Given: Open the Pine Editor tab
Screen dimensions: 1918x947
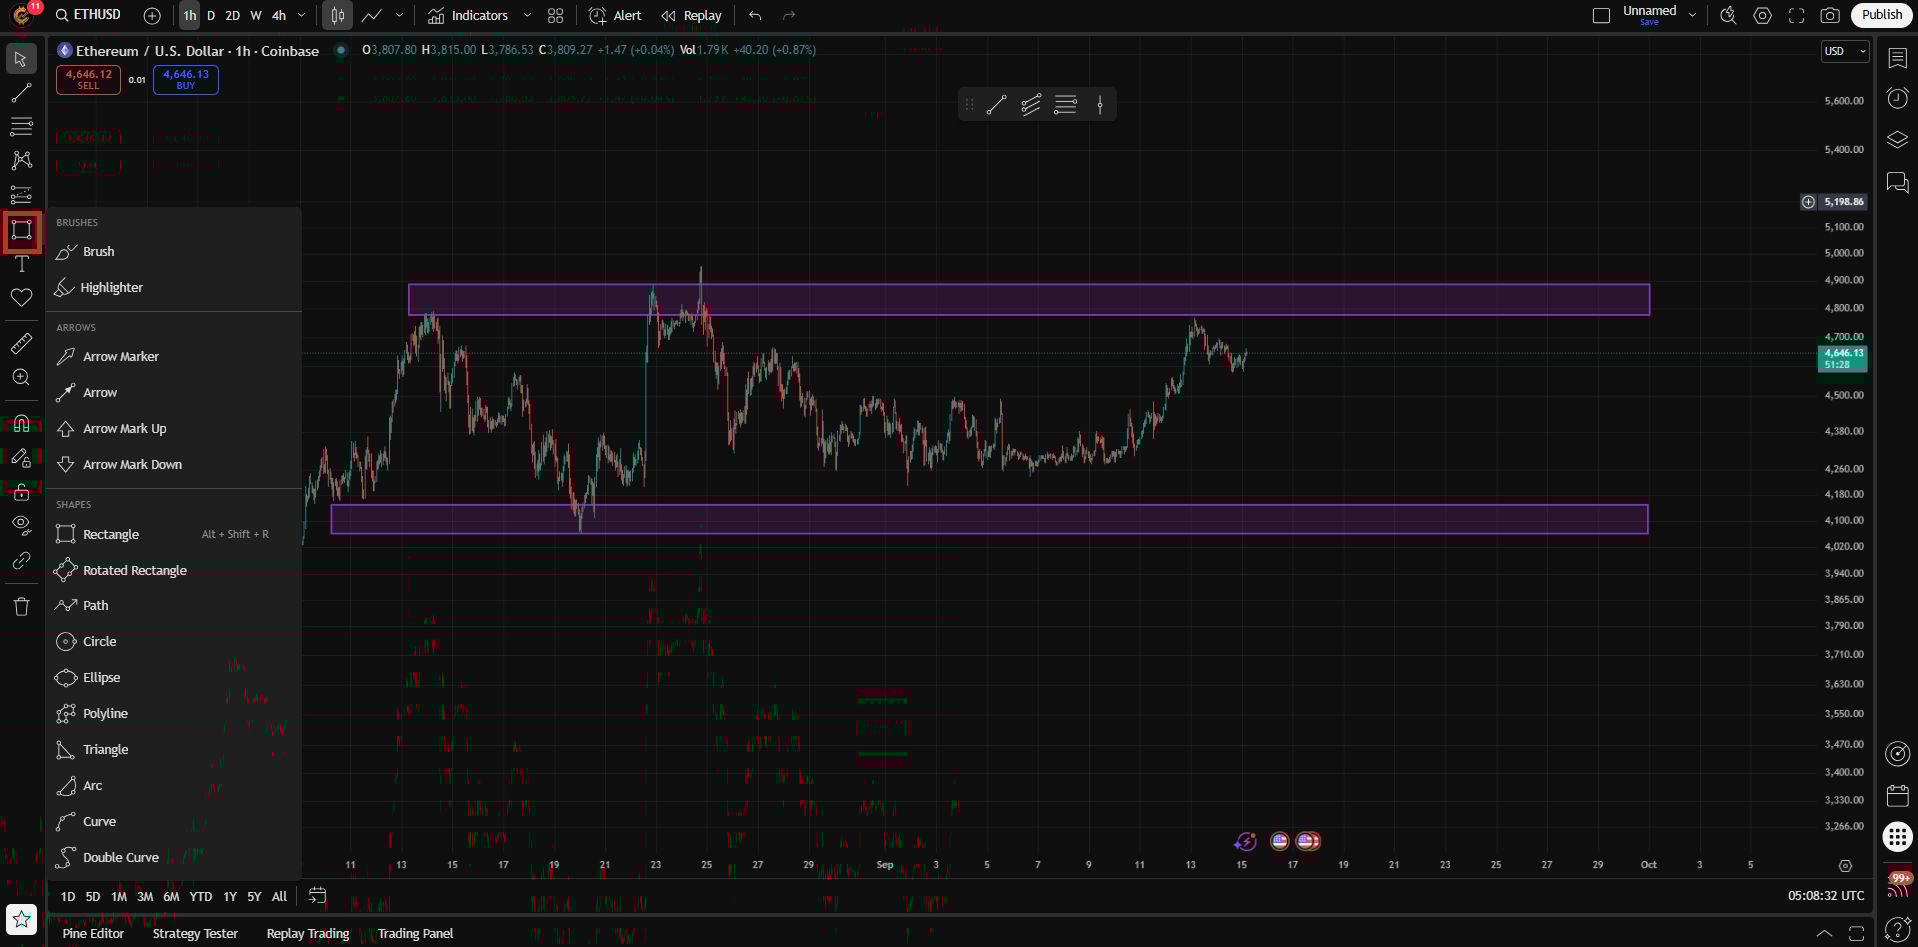Looking at the screenshot, I should tap(93, 933).
